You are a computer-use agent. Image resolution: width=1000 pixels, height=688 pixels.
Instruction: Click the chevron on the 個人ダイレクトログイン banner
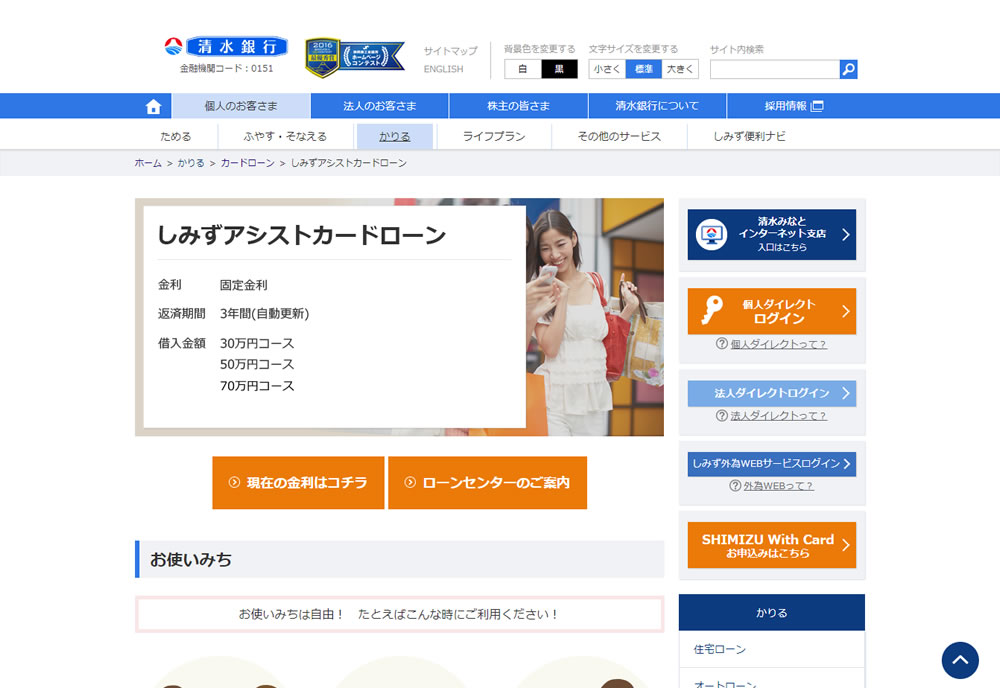point(846,311)
